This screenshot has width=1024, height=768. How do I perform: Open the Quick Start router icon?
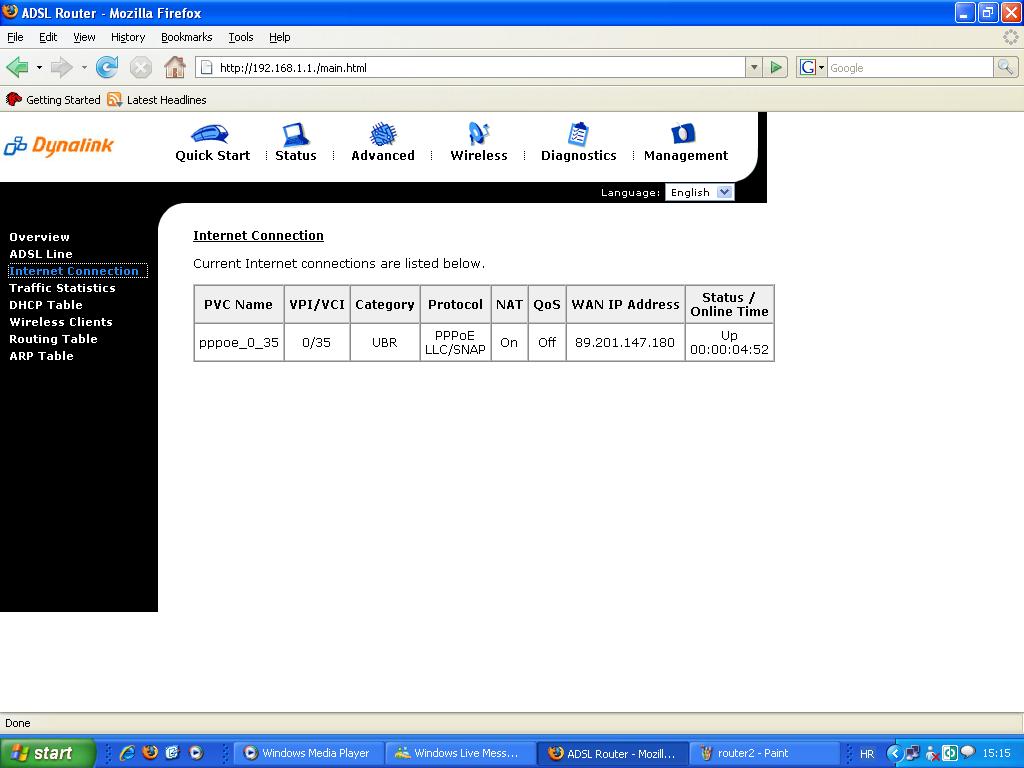click(x=210, y=134)
